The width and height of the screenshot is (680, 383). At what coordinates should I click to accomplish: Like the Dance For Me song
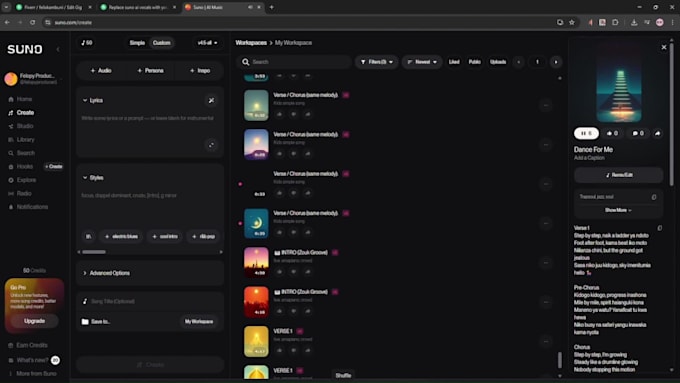[612, 133]
